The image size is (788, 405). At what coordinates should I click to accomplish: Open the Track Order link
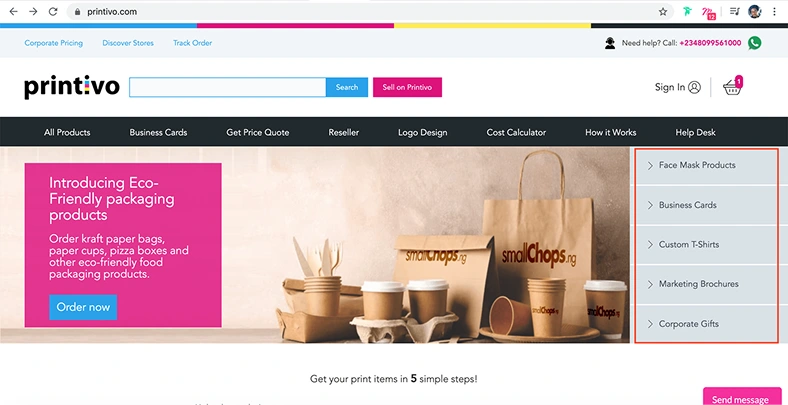click(192, 43)
